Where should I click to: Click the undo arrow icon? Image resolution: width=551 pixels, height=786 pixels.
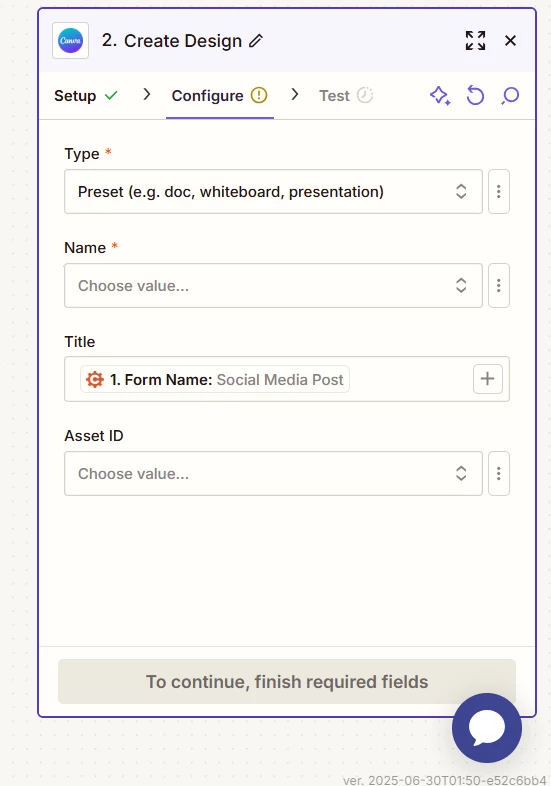475,95
